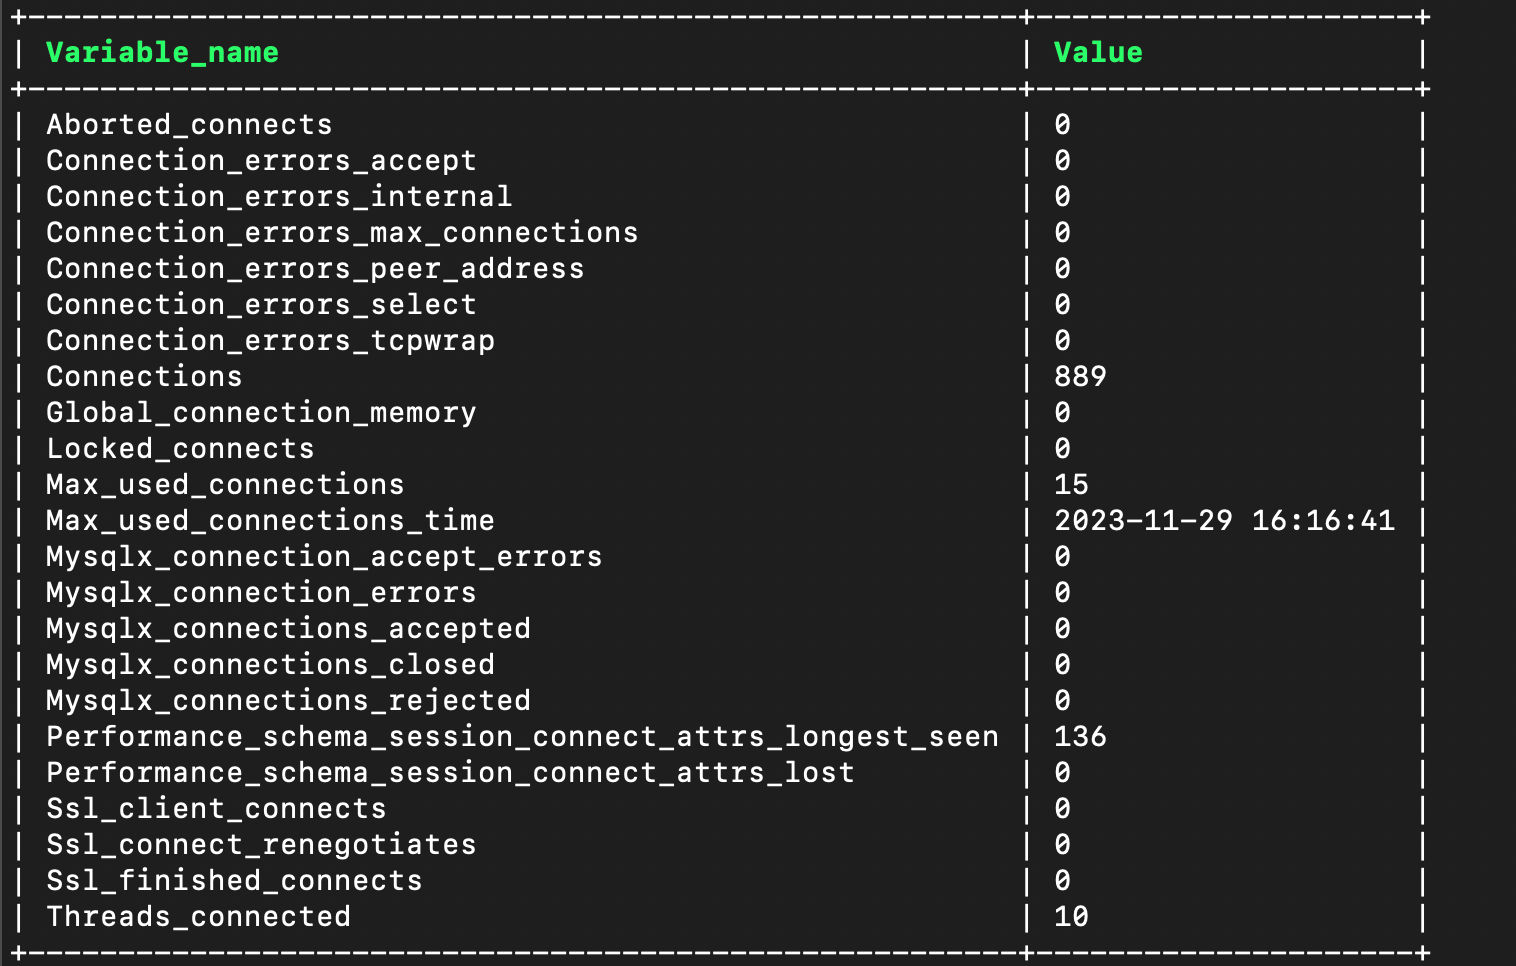Click the Max_used_connections value 15

coord(1071,485)
